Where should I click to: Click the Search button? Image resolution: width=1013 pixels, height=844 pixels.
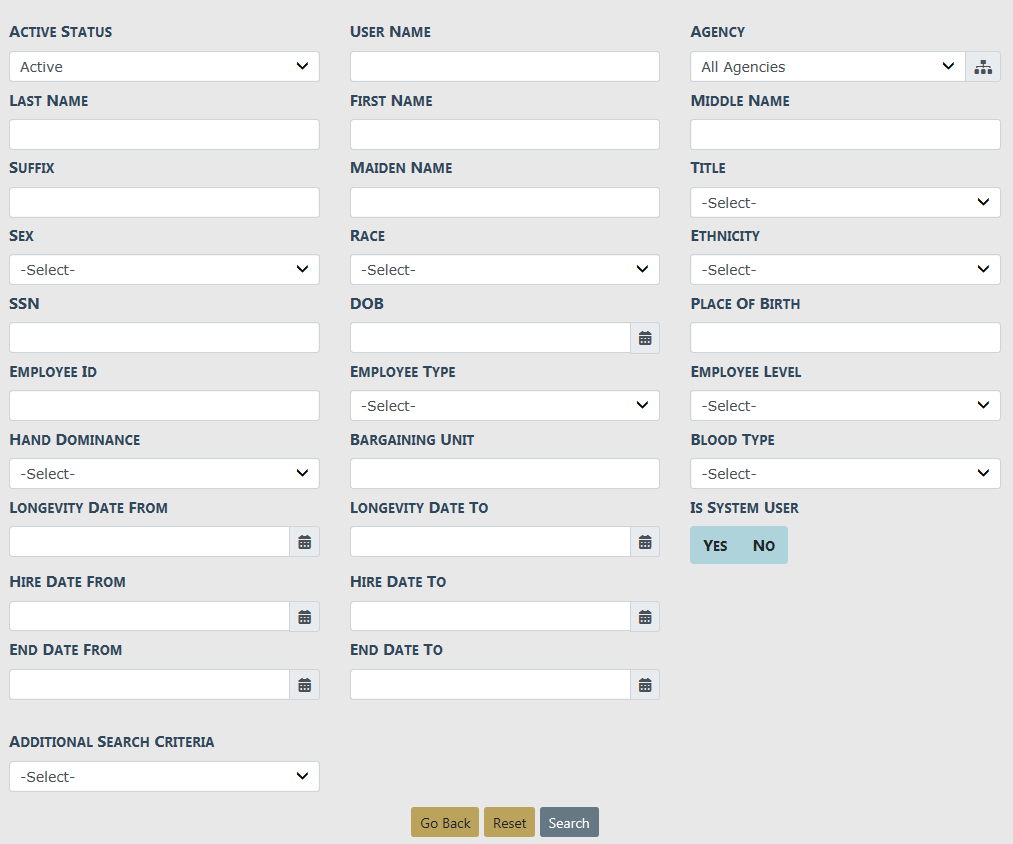569,823
